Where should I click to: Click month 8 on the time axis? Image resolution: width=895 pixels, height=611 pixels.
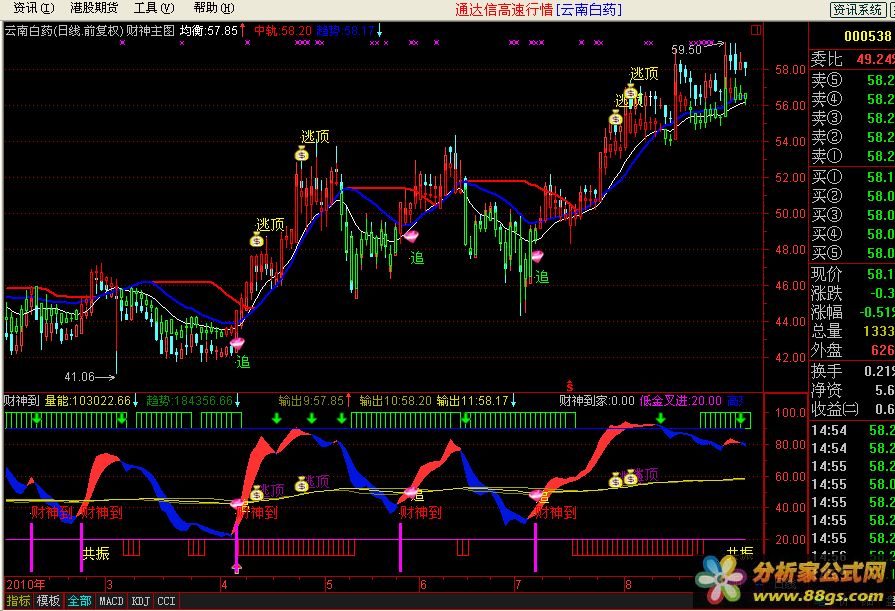628,585
